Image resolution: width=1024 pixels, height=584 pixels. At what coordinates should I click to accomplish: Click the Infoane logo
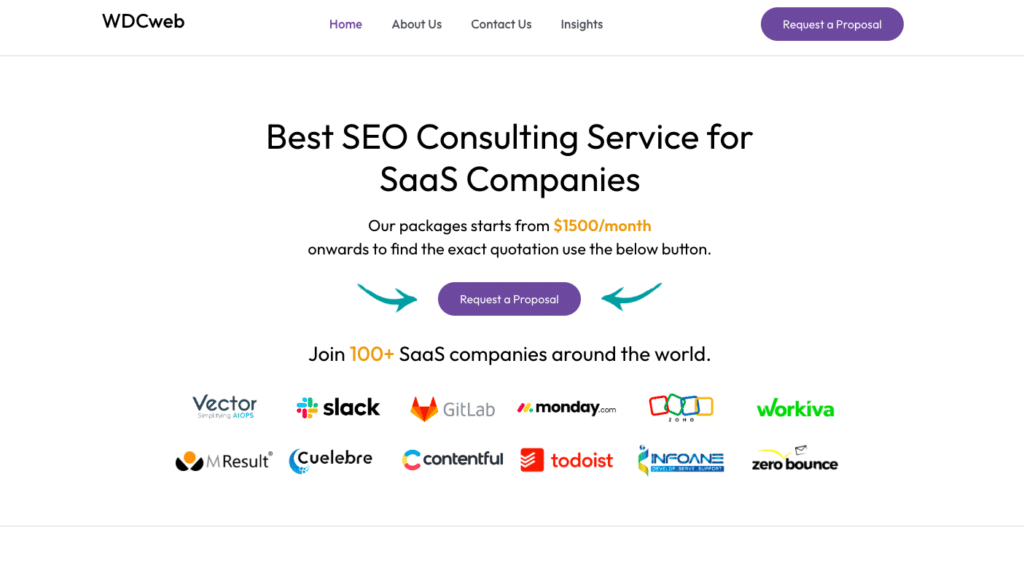click(680, 460)
